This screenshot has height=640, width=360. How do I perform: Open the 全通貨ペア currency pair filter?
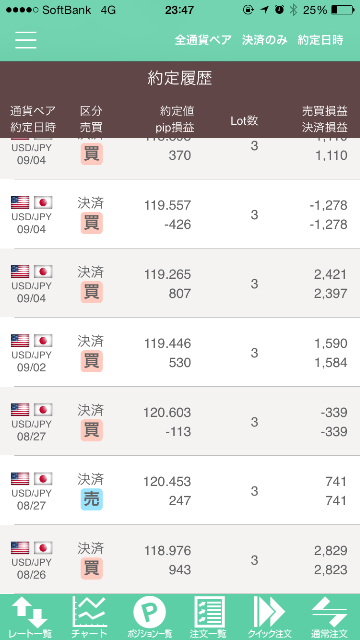click(203, 40)
